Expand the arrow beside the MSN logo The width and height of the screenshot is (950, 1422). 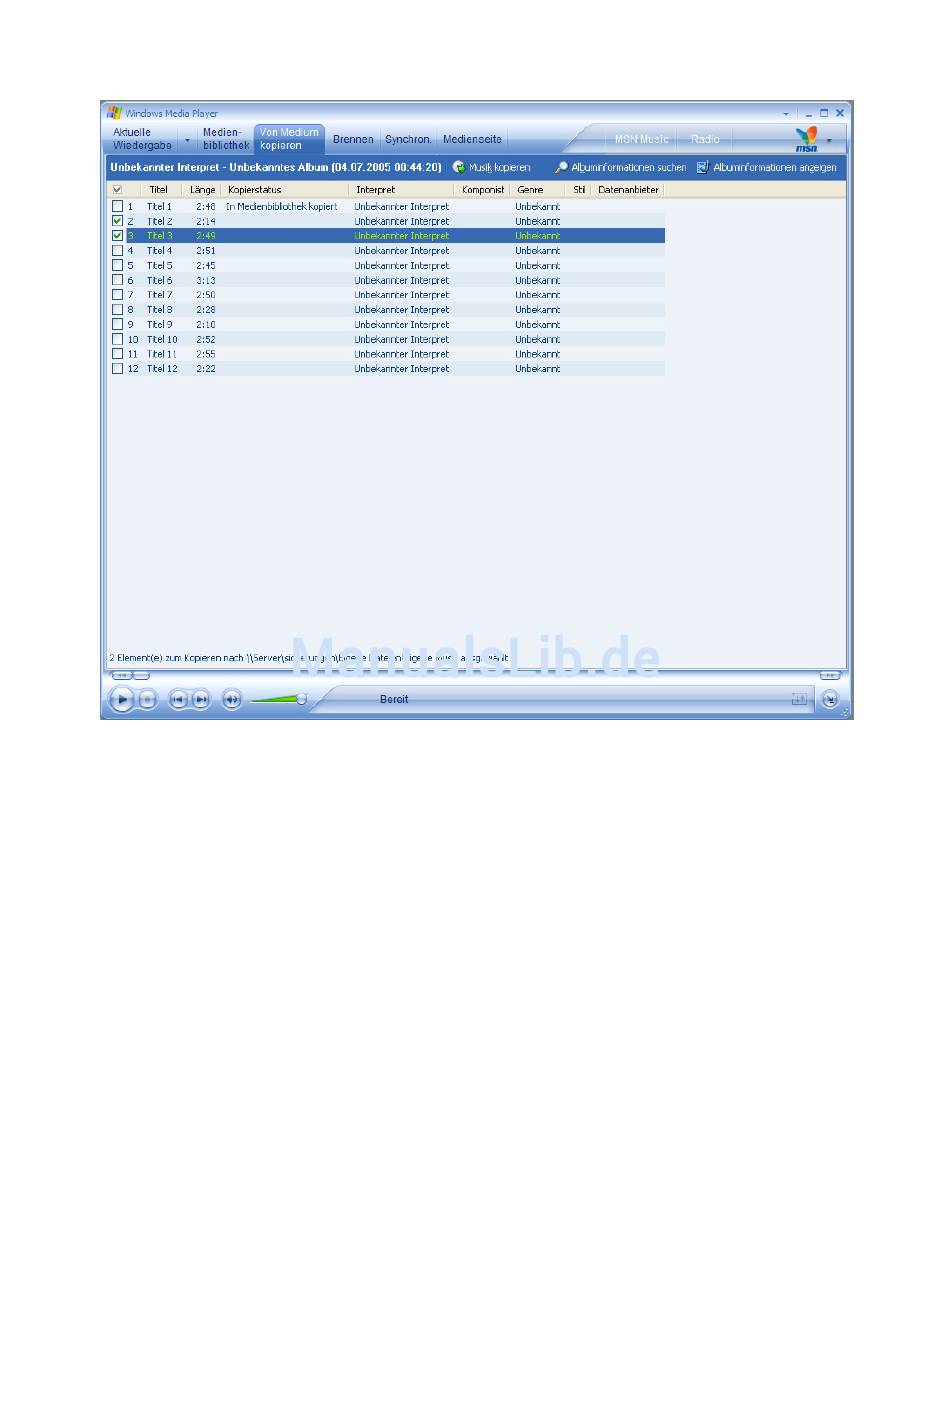(x=829, y=140)
